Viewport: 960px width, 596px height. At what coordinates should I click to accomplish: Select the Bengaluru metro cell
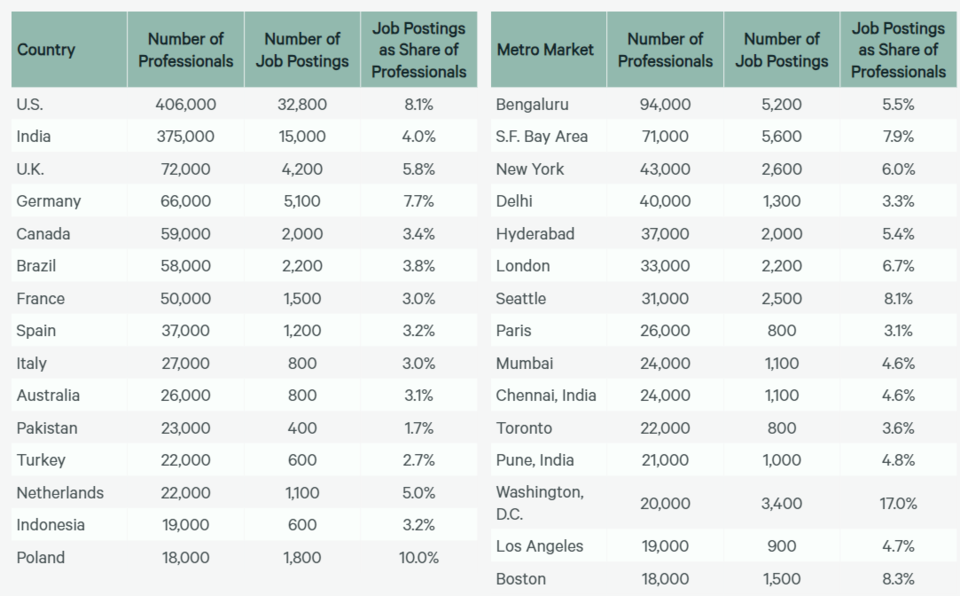click(x=532, y=104)
